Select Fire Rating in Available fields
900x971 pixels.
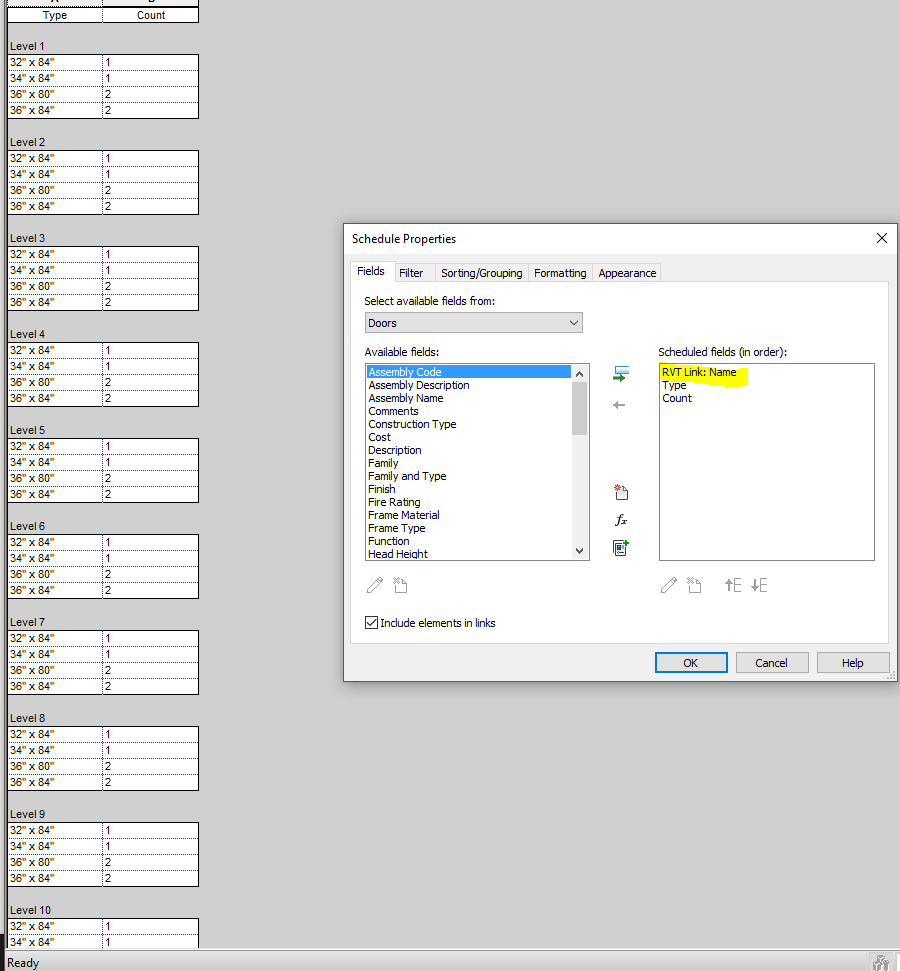click(469, 502)
